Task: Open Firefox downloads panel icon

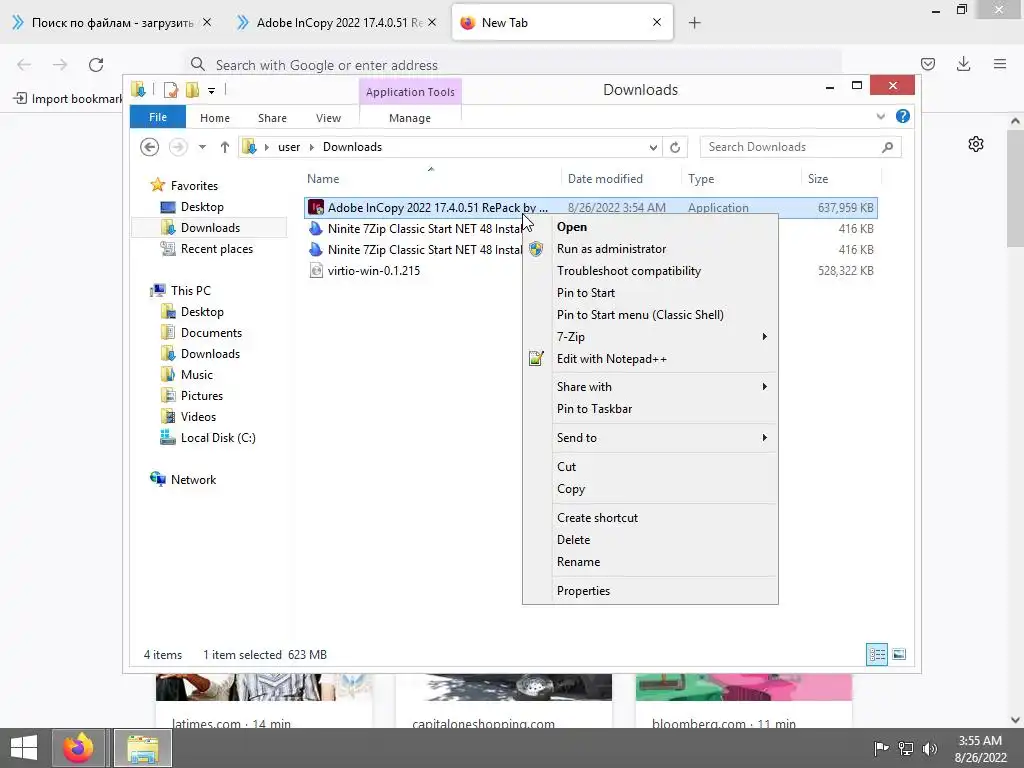Action: (x=963, y=64)
